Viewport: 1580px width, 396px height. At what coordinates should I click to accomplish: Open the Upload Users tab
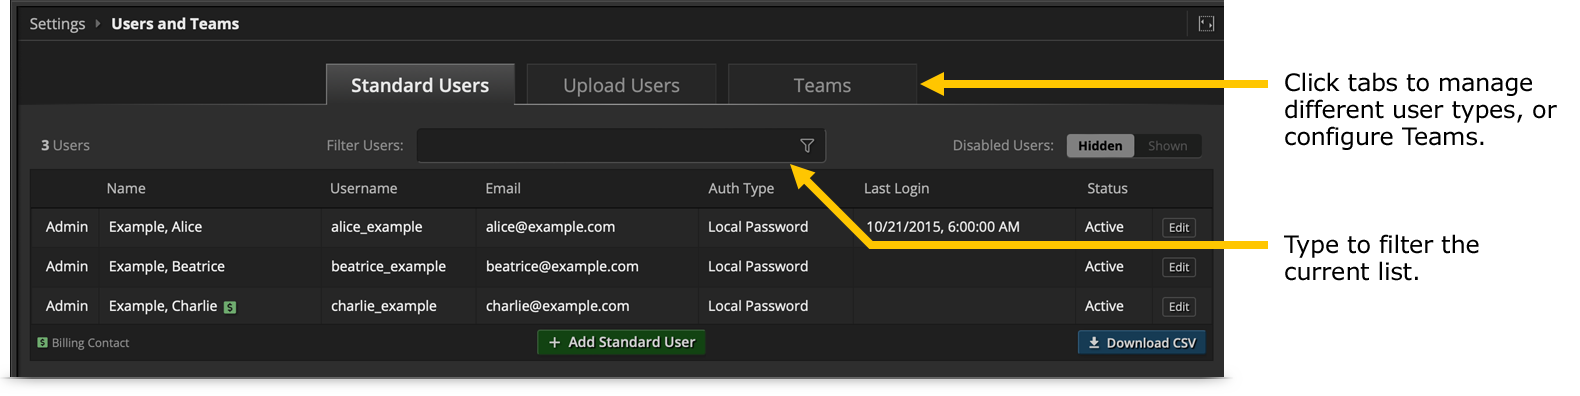[621, 85]
